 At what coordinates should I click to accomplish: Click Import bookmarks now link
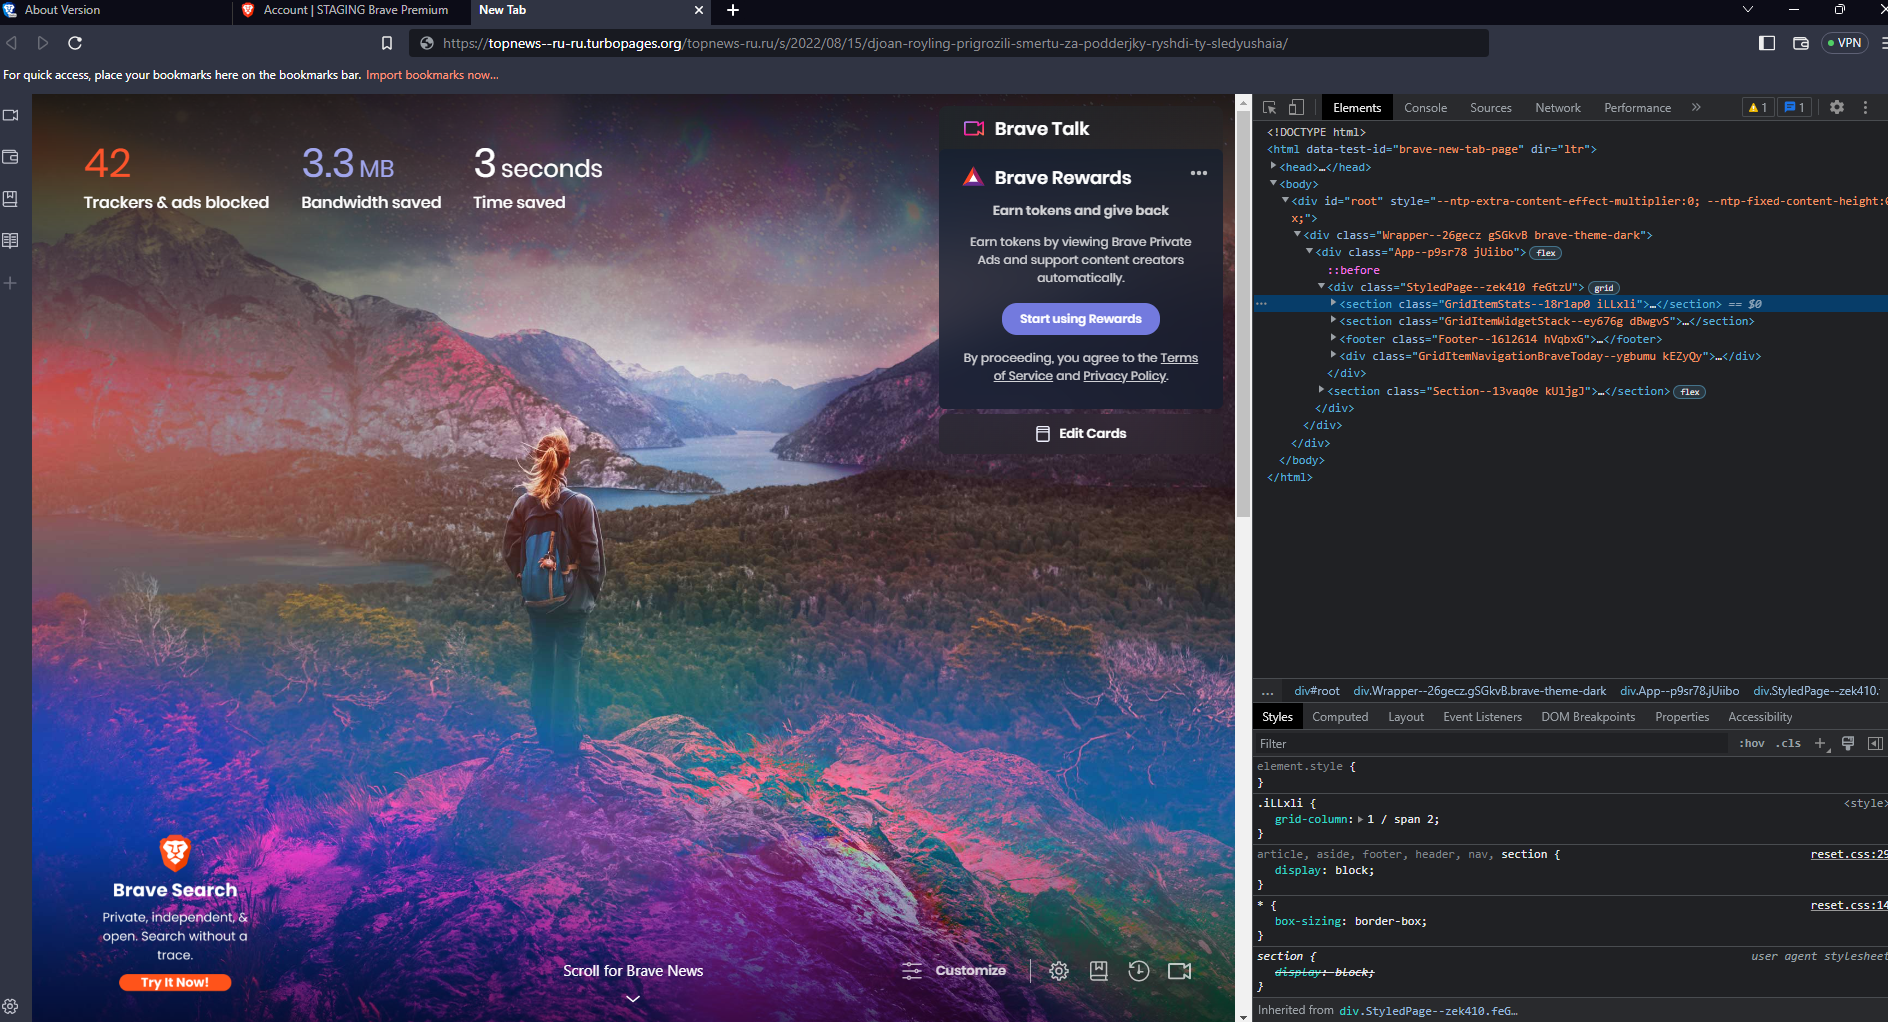pyautogui.click(x=432, y=75)
